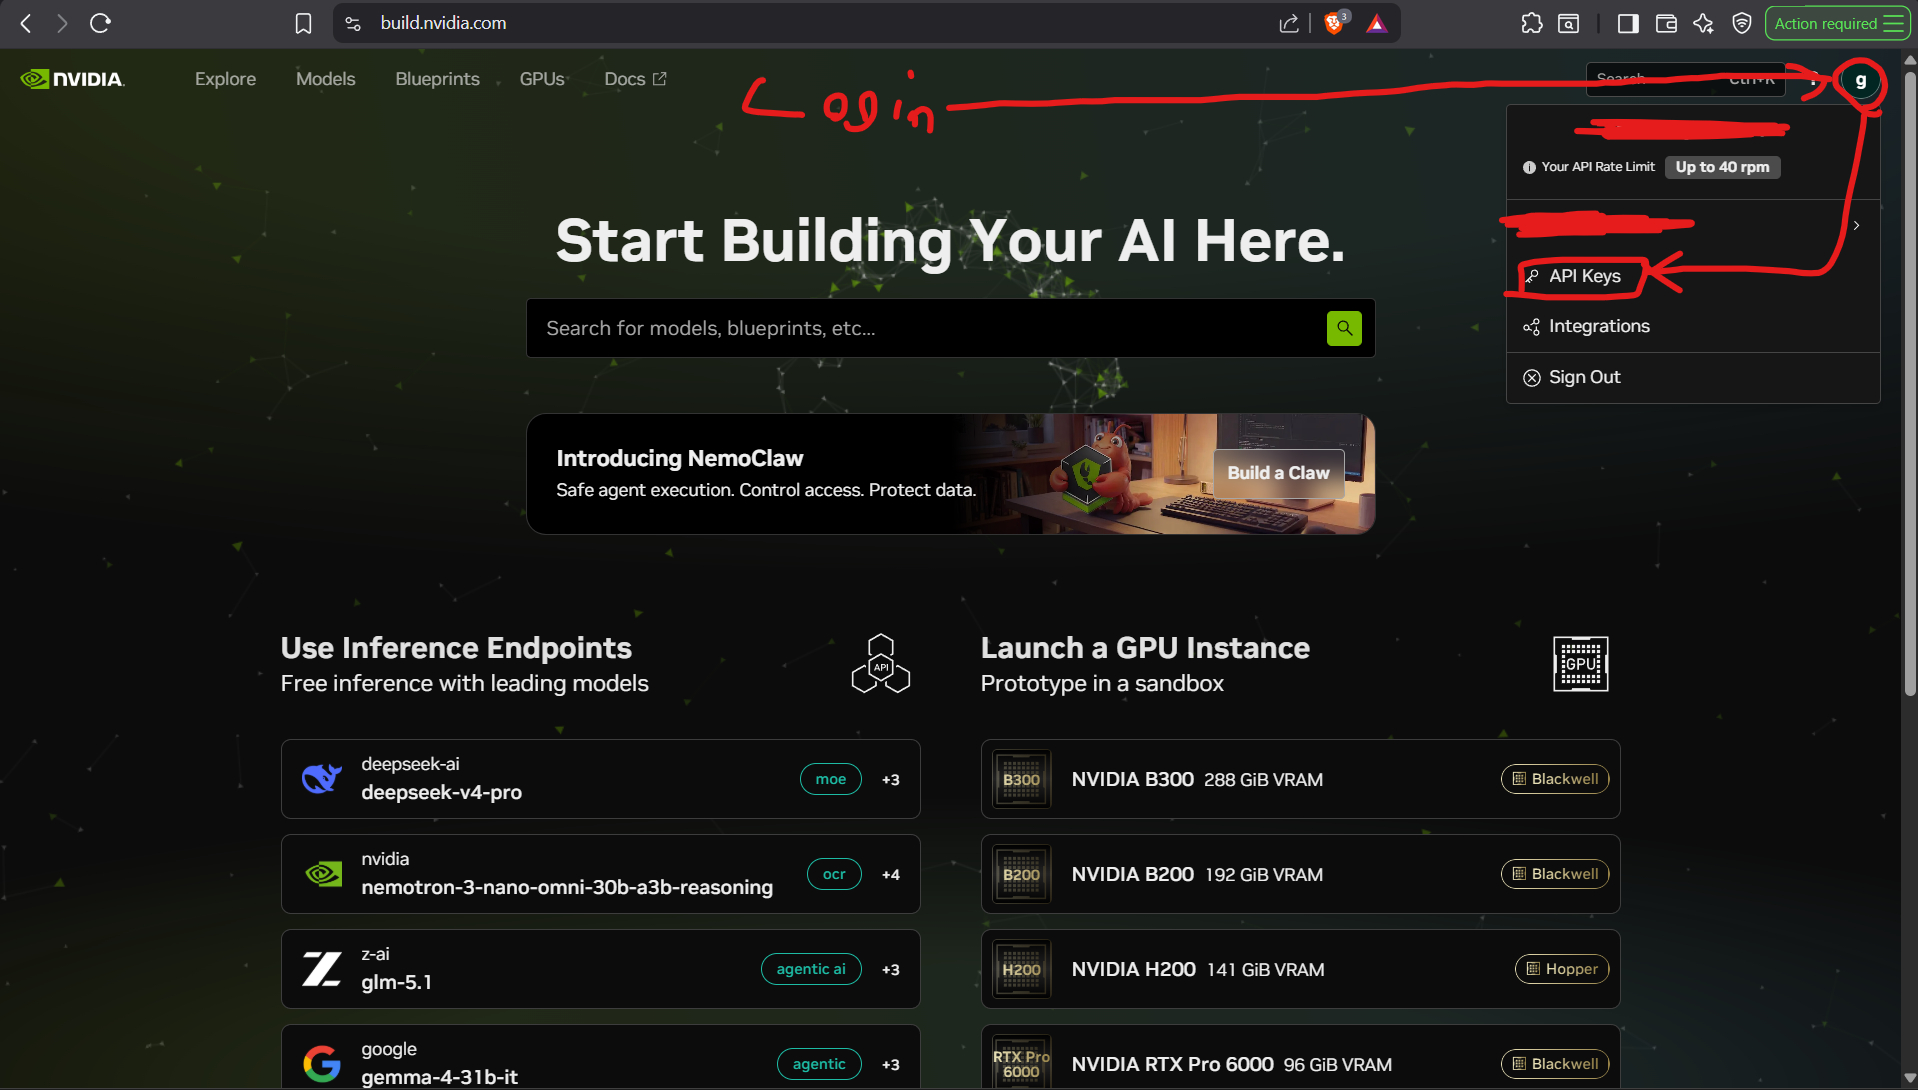This screenshot has height=1090, width=1918.
Task: Click the H200 chip thumbnail
Action: (x=1021, y=969)
